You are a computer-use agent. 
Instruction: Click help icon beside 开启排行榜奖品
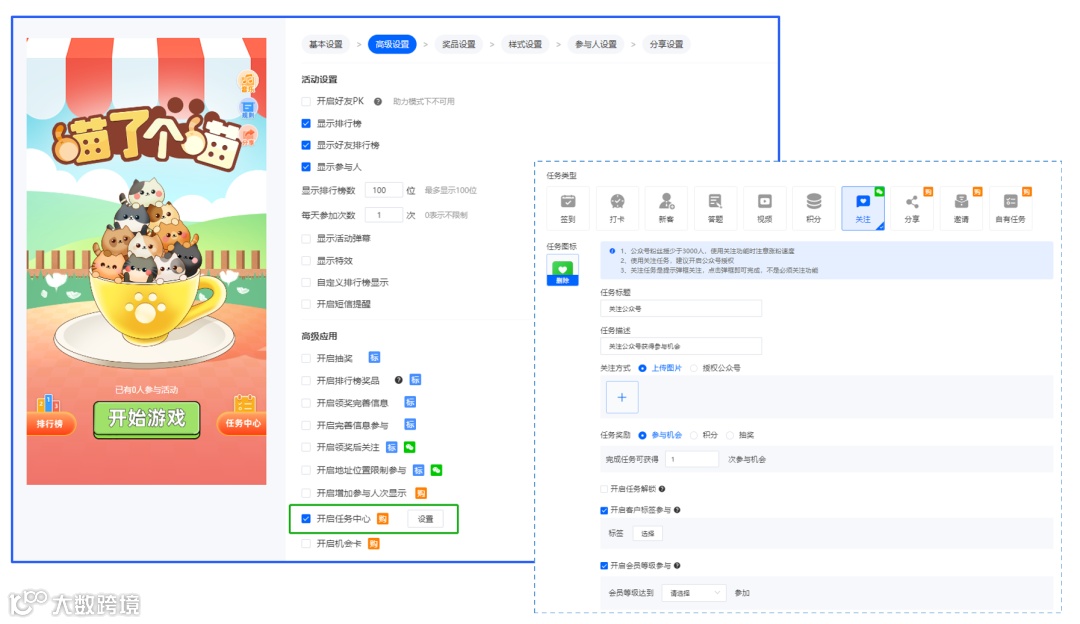[x=398, y=380]
